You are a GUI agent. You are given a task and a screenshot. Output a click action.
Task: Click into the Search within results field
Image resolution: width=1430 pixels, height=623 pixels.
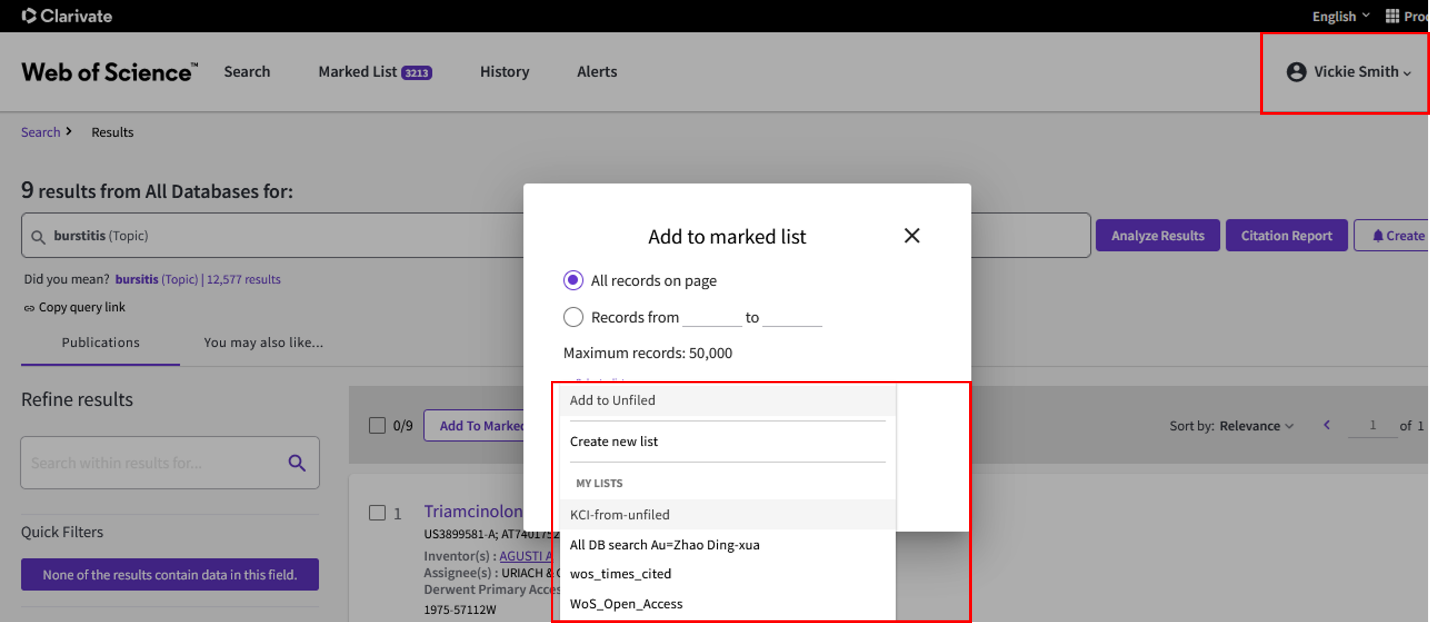(150, 463)
